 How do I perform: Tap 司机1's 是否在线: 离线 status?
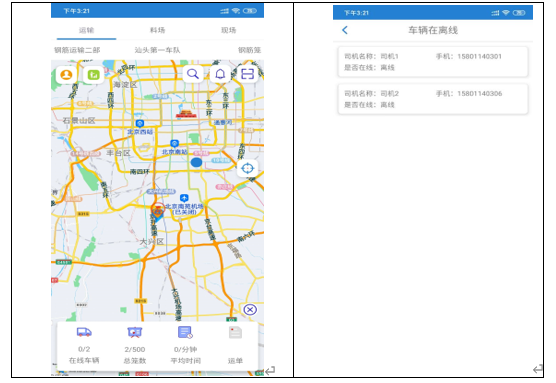(x=369, y=67)
